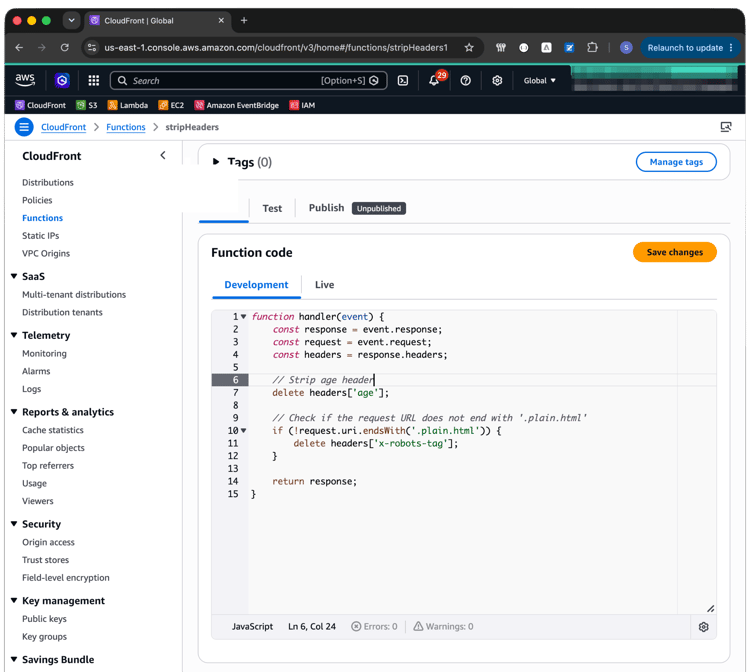Follow the Functions breadcrumb link
Screen dimensions: 750x672
[126, 127]
